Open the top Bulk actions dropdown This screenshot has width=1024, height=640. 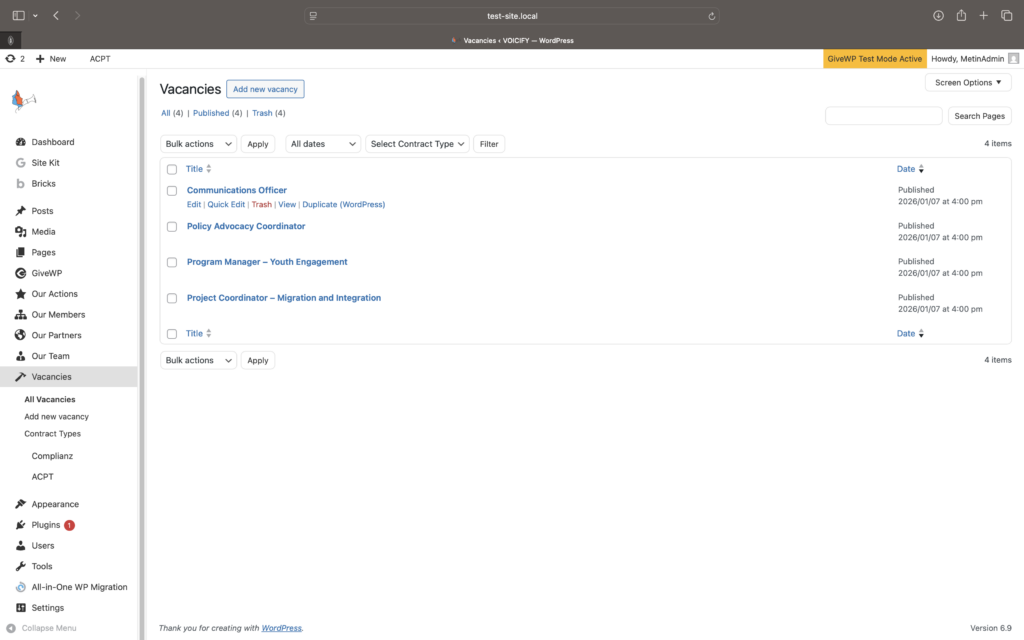pyautogui.click(x=198, y=144)
